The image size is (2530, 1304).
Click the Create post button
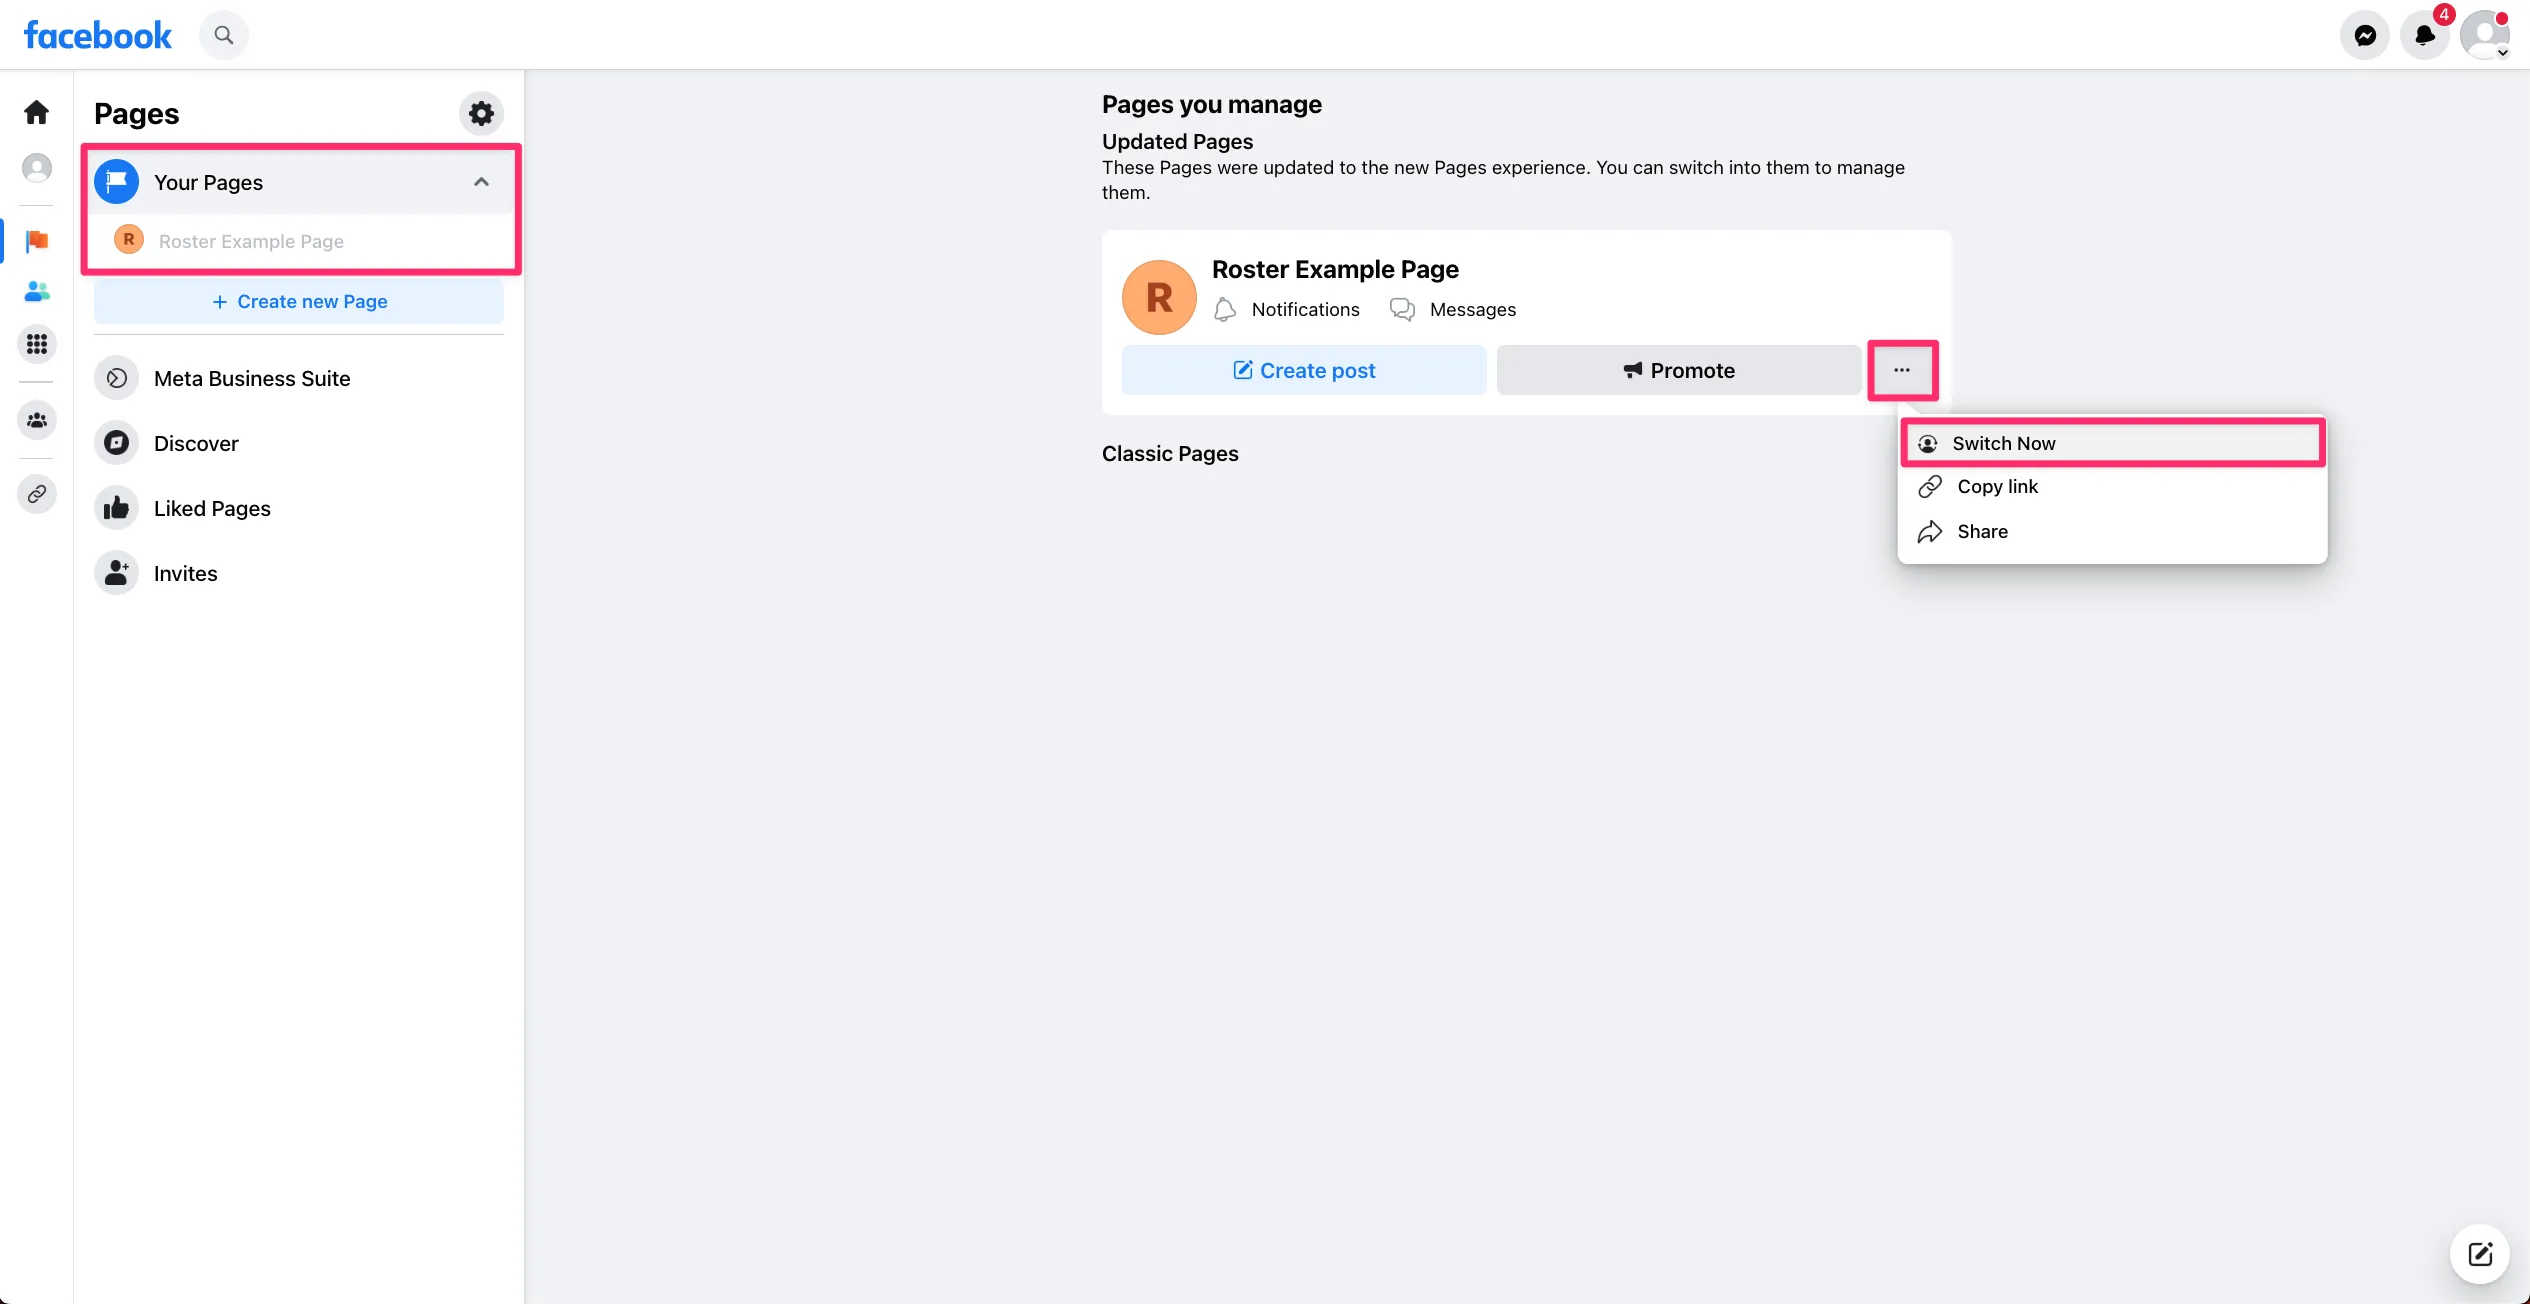(1304, 370)
